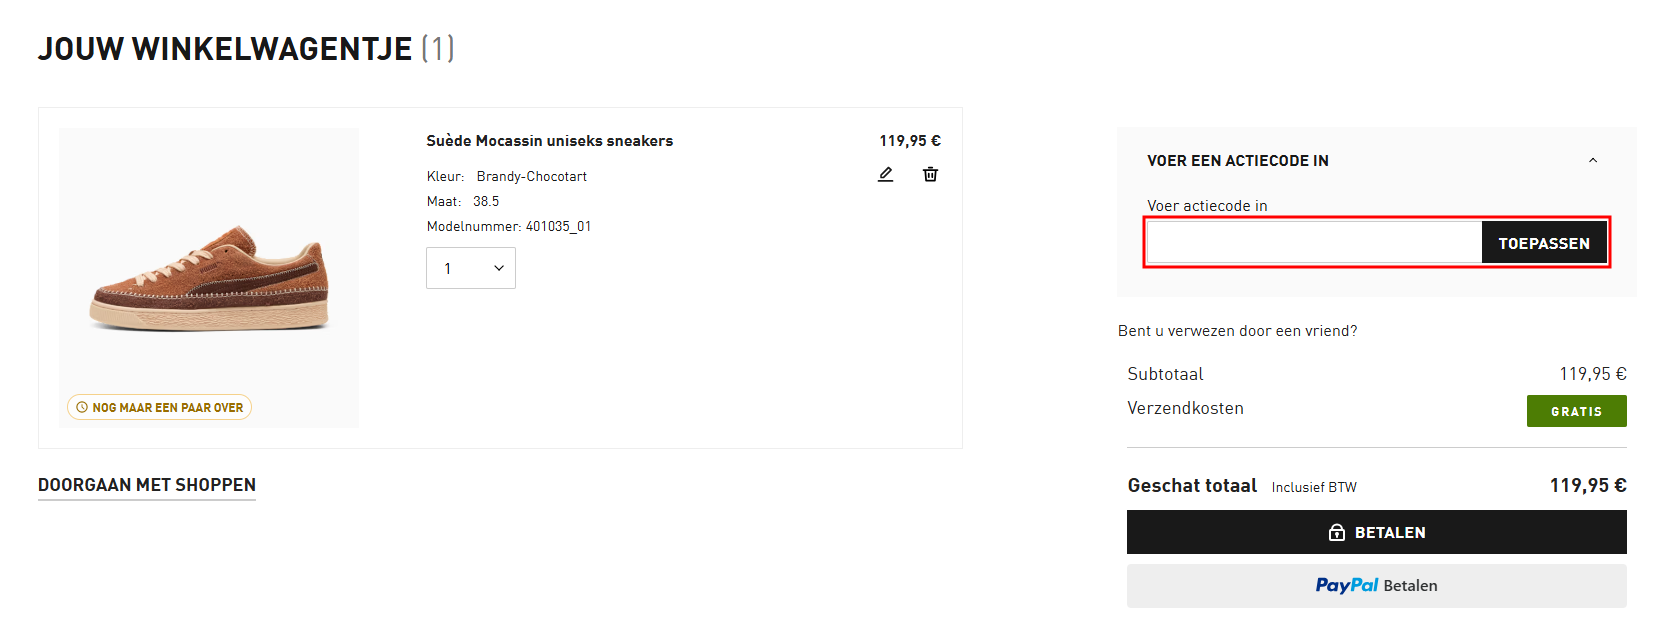The width and height of the screenshot is (1671, 643).
Task: Pay using the PayPal Betalen button
Action: tap(1376, 586)
